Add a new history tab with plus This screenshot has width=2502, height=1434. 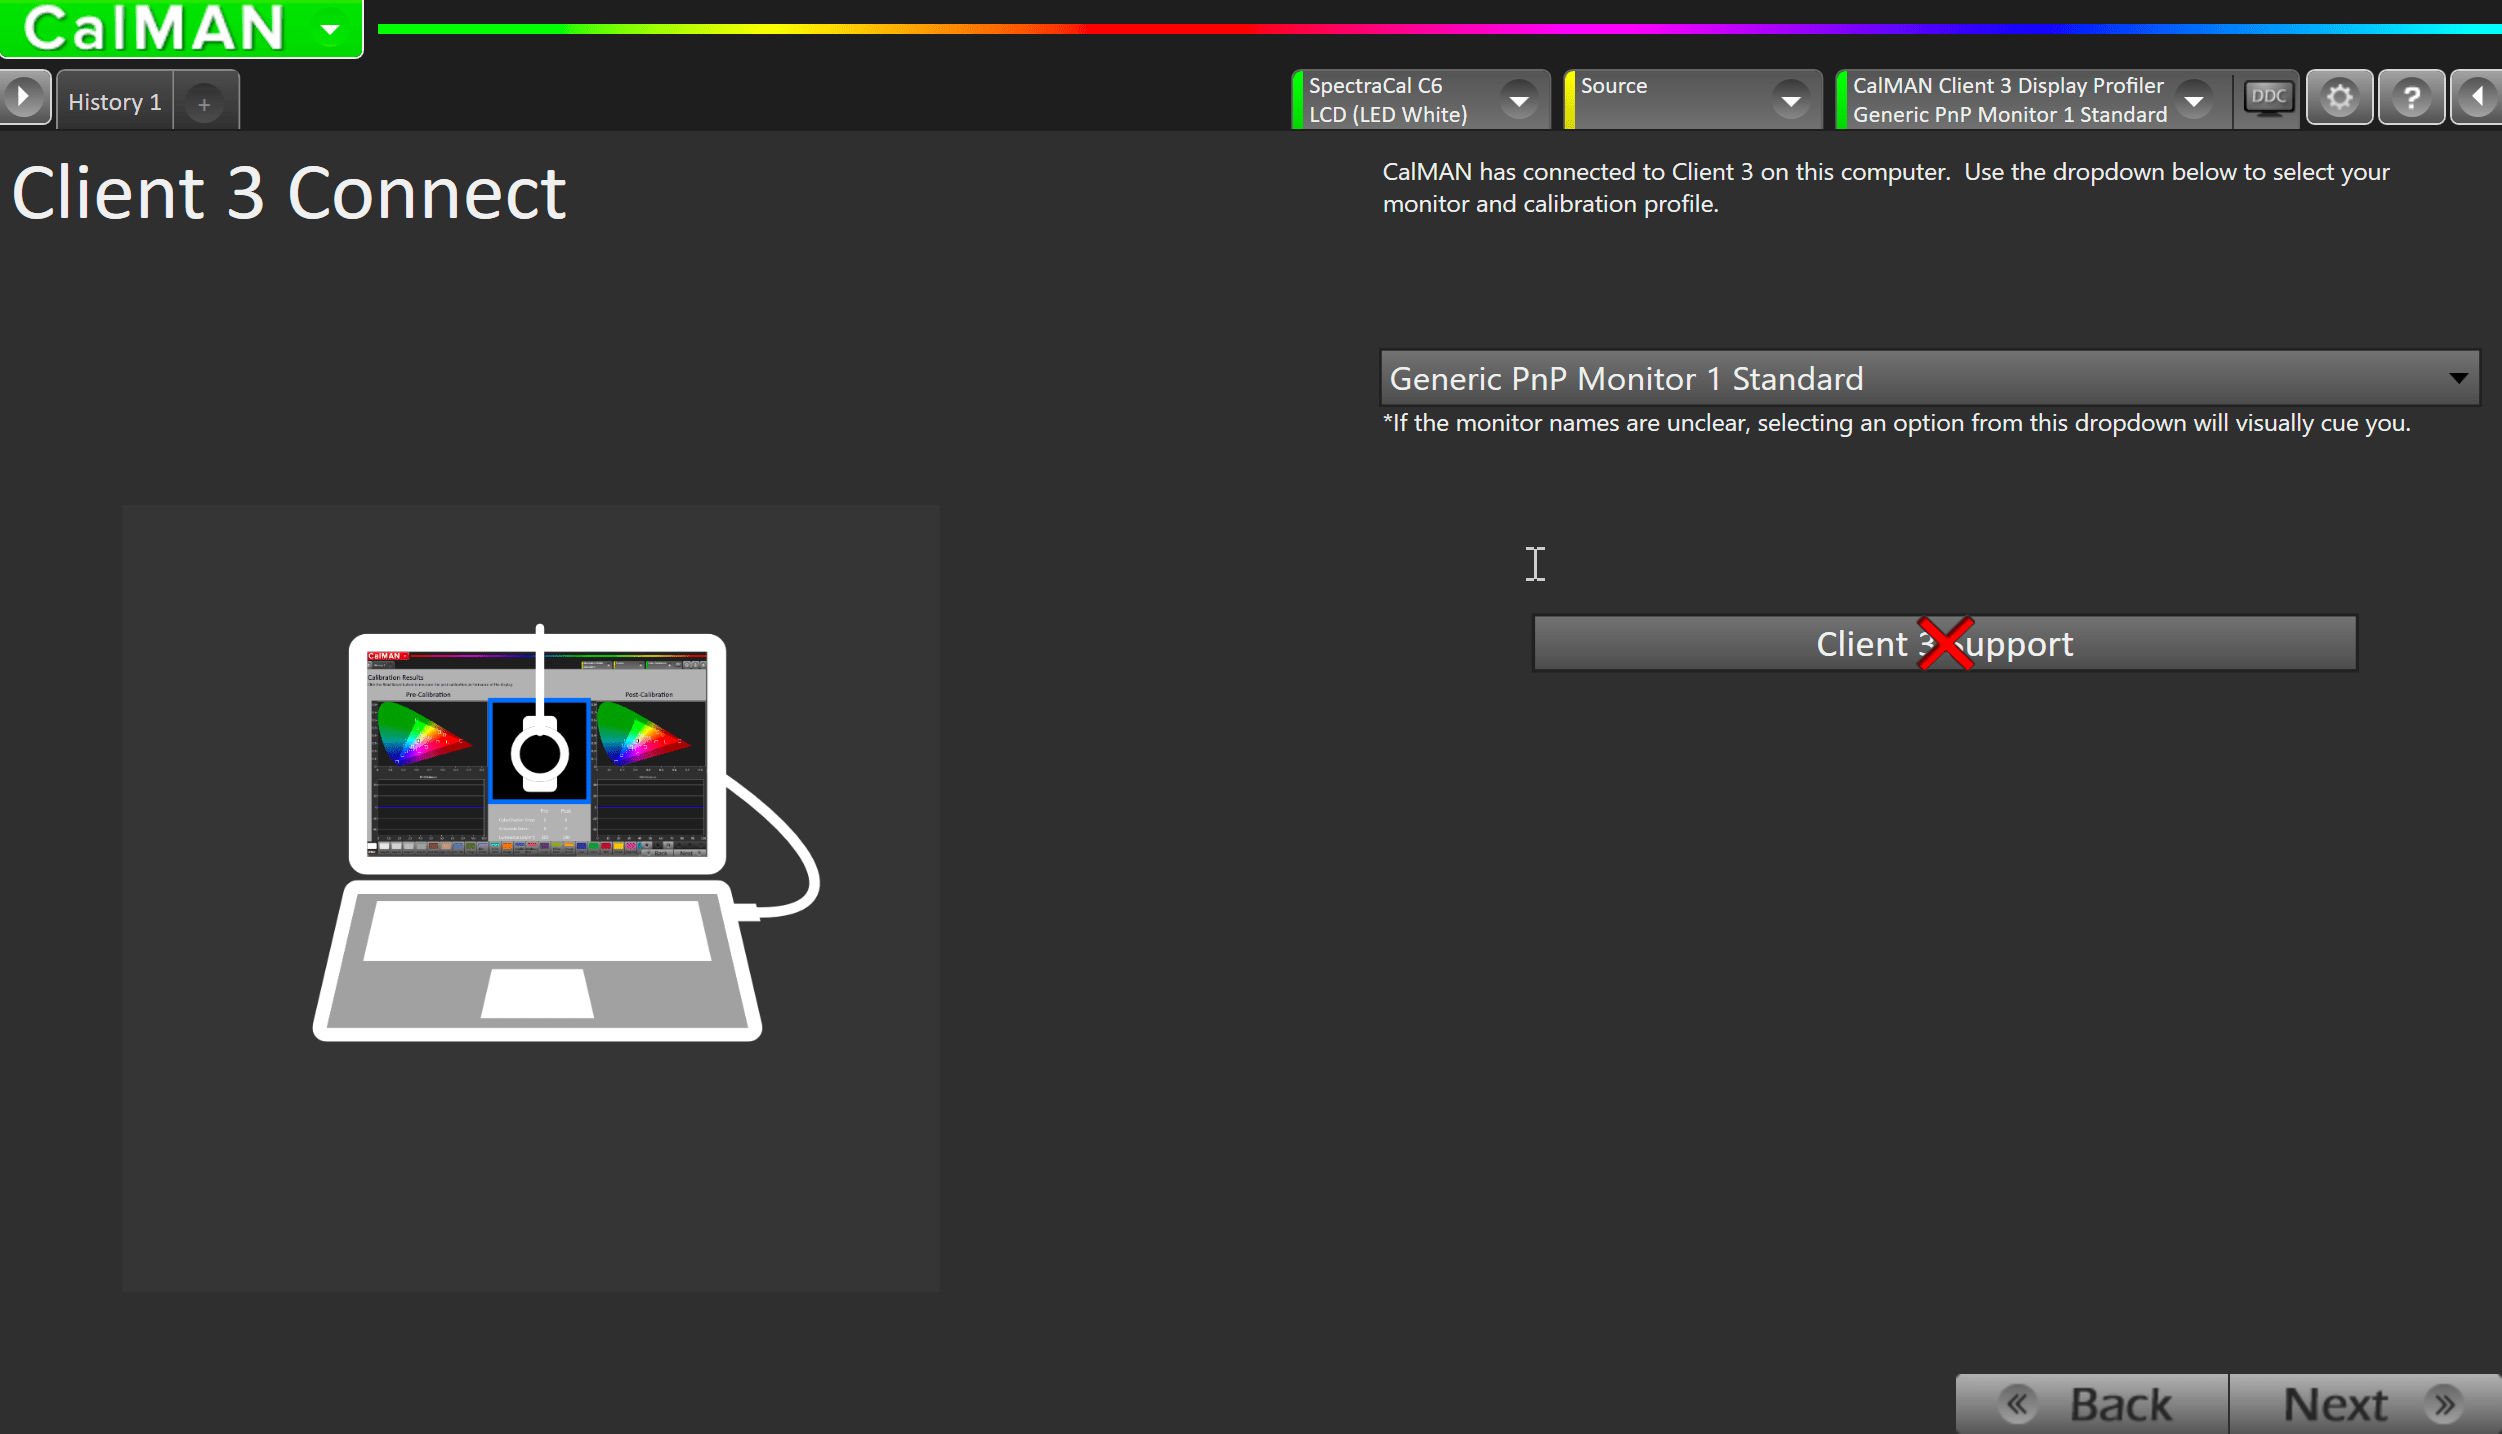click(204, 103)
